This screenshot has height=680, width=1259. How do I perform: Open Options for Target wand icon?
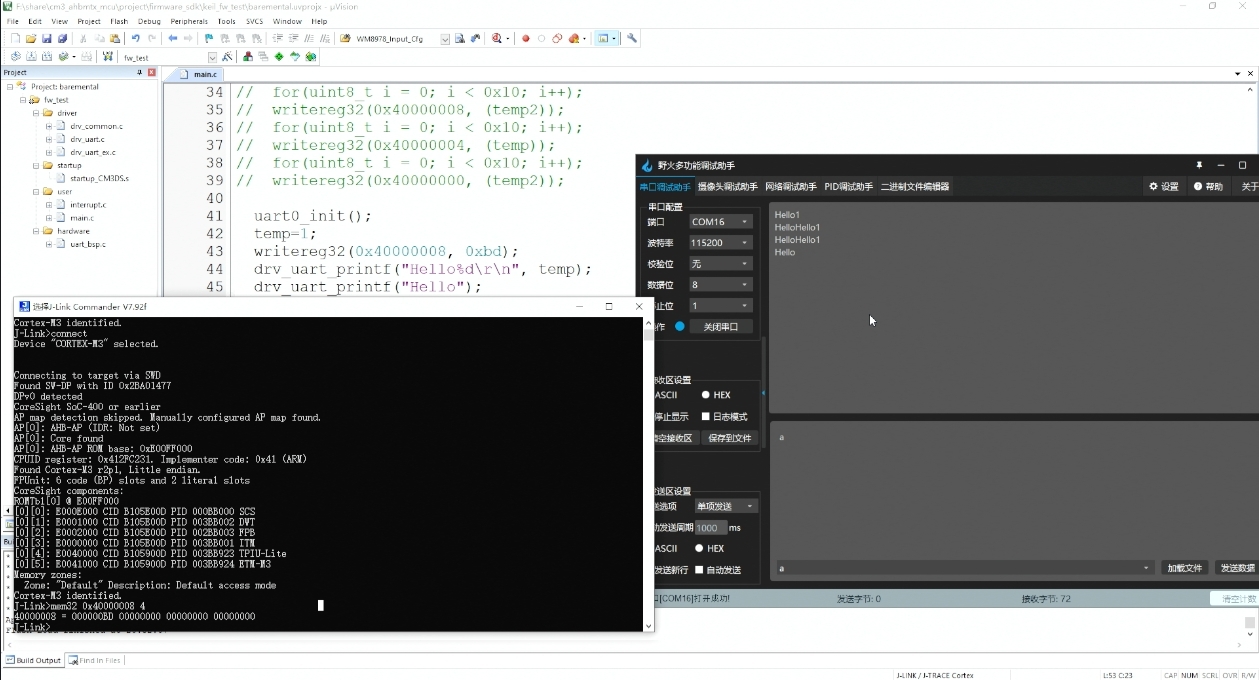point(228,57)
